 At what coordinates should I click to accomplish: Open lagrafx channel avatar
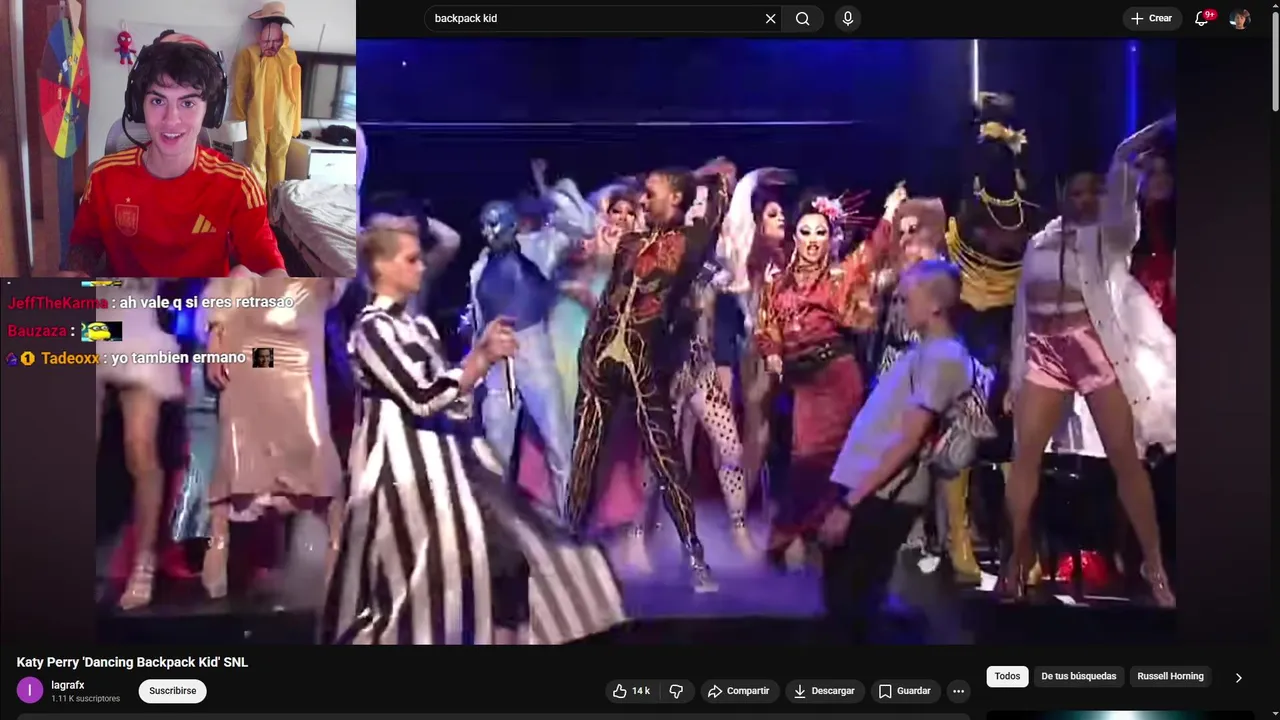pyautogui.click(x=30, y=690)
